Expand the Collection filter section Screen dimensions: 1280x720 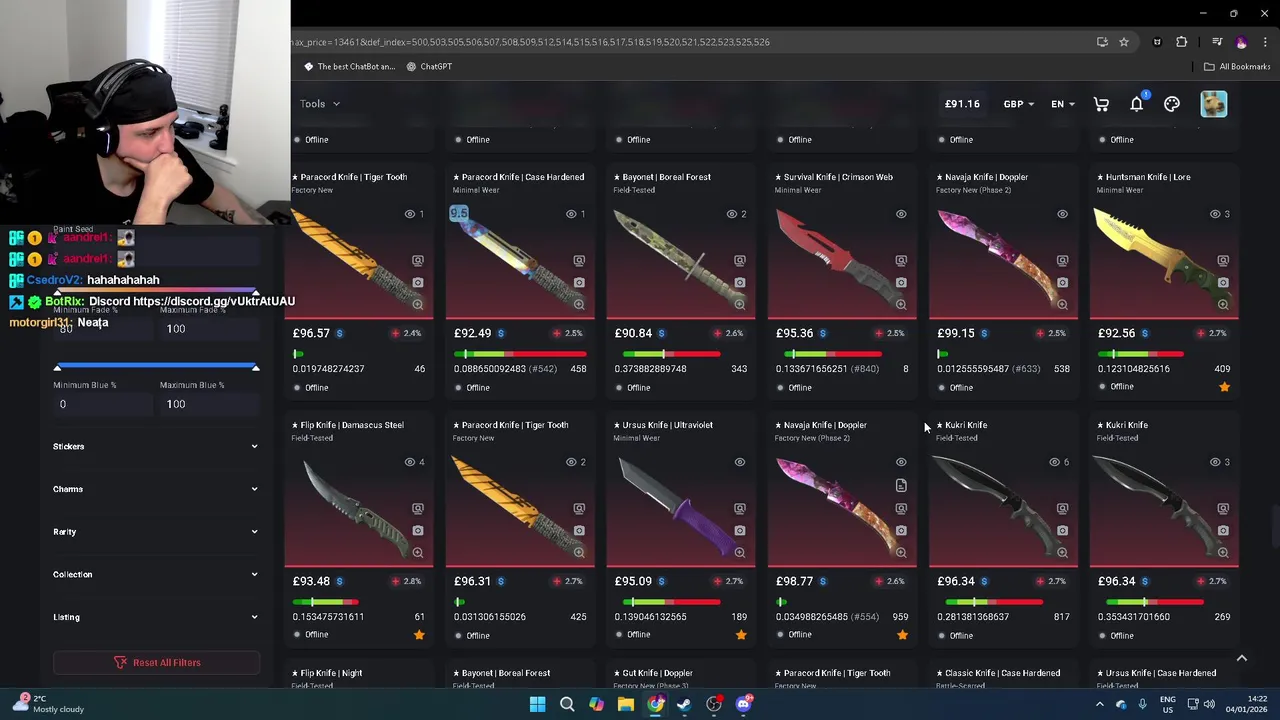tap(155, 574)
